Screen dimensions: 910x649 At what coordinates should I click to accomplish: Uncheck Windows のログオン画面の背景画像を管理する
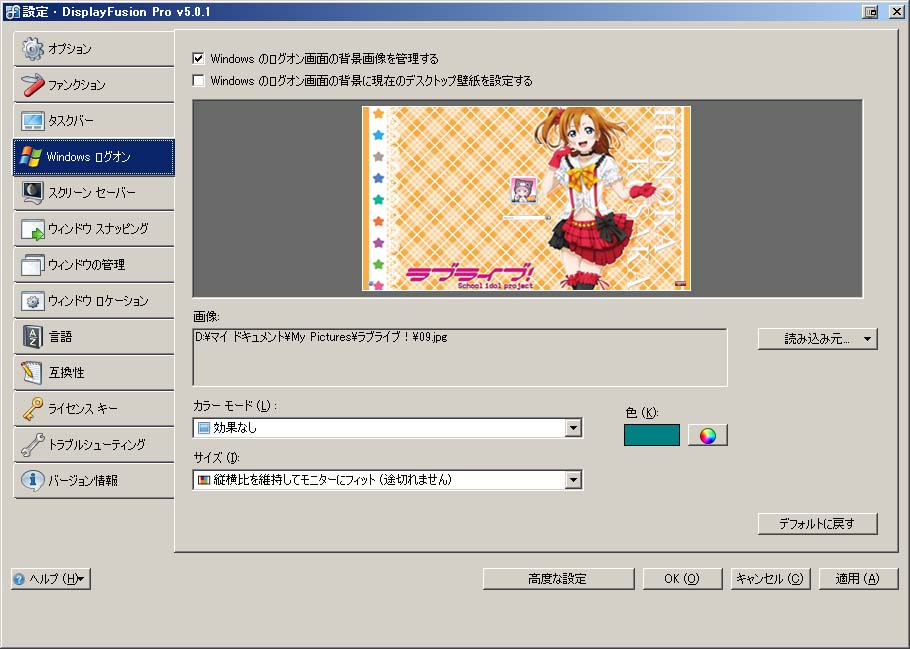pyautogui.click(x=195, y=58)
